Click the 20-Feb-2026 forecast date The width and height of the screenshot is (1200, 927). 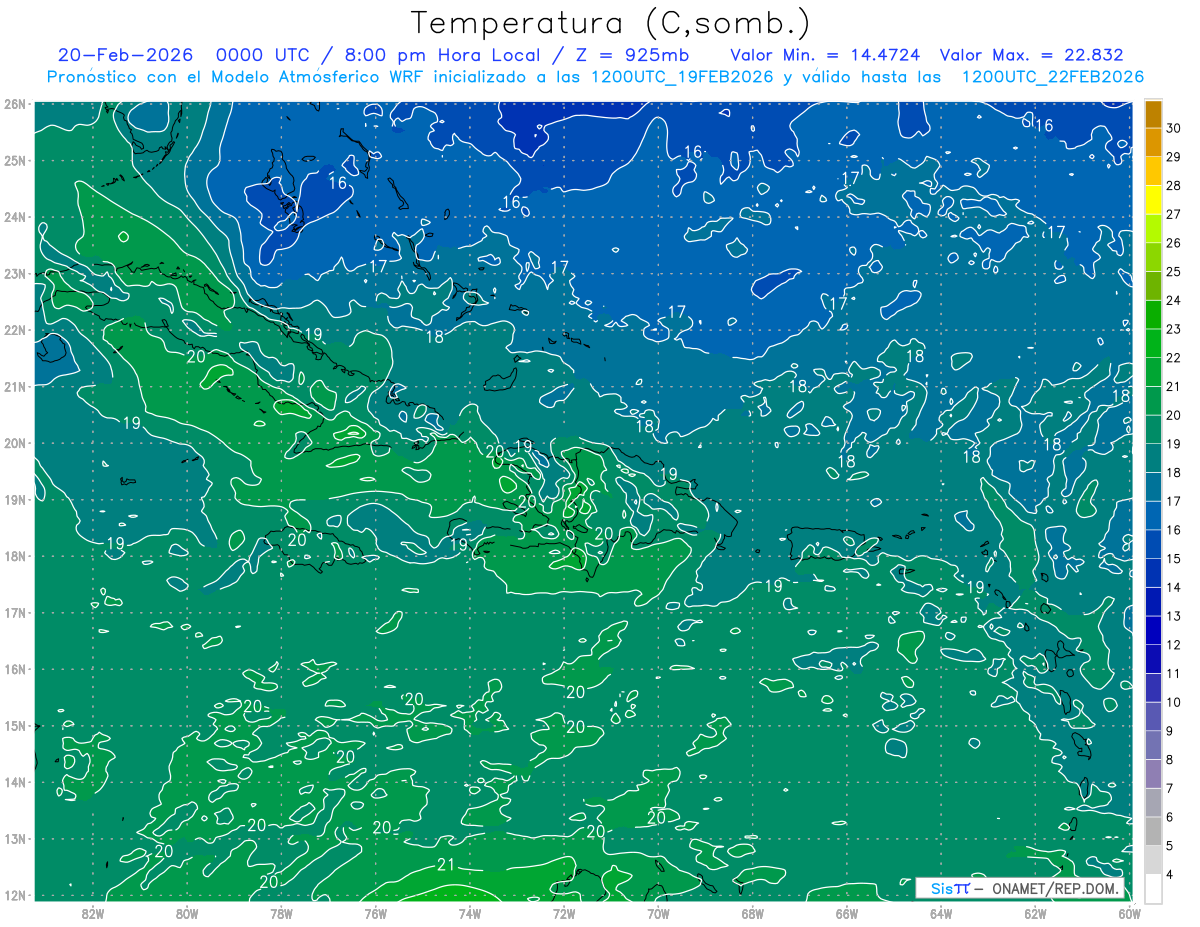(125, 55)
